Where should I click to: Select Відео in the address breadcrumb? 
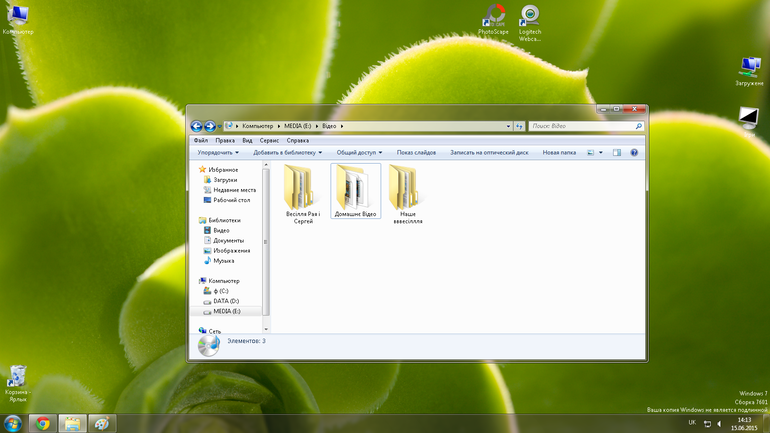(x=329, y=126)
